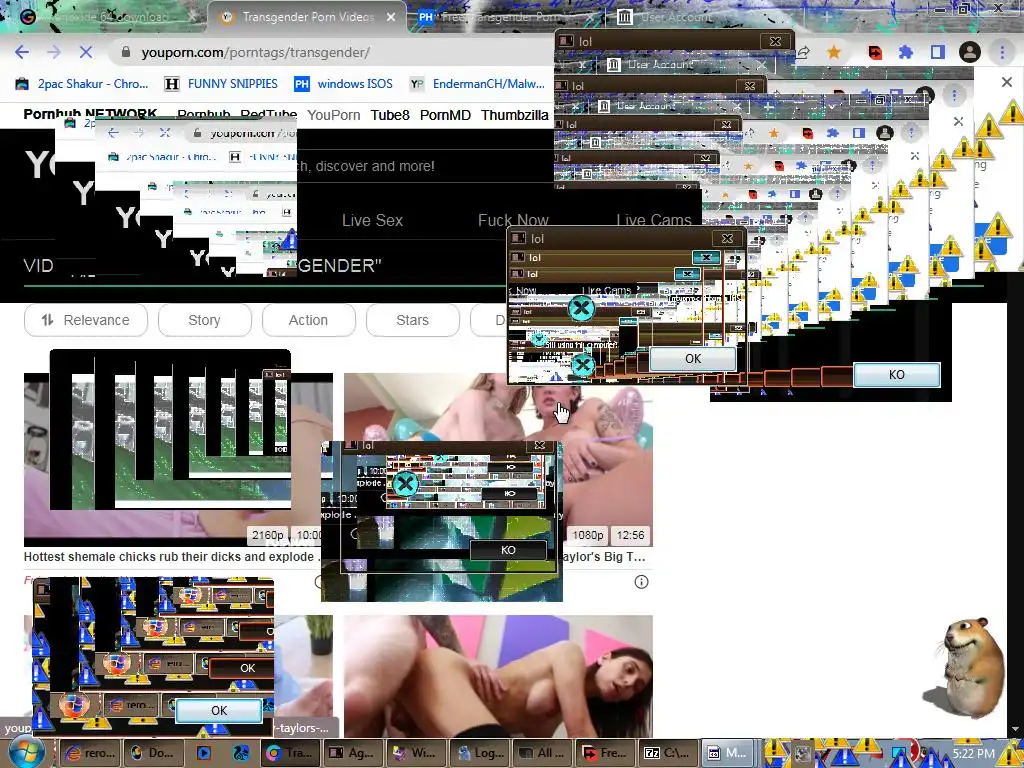Open the Relevance sort dropdown

tap(86, 320)
